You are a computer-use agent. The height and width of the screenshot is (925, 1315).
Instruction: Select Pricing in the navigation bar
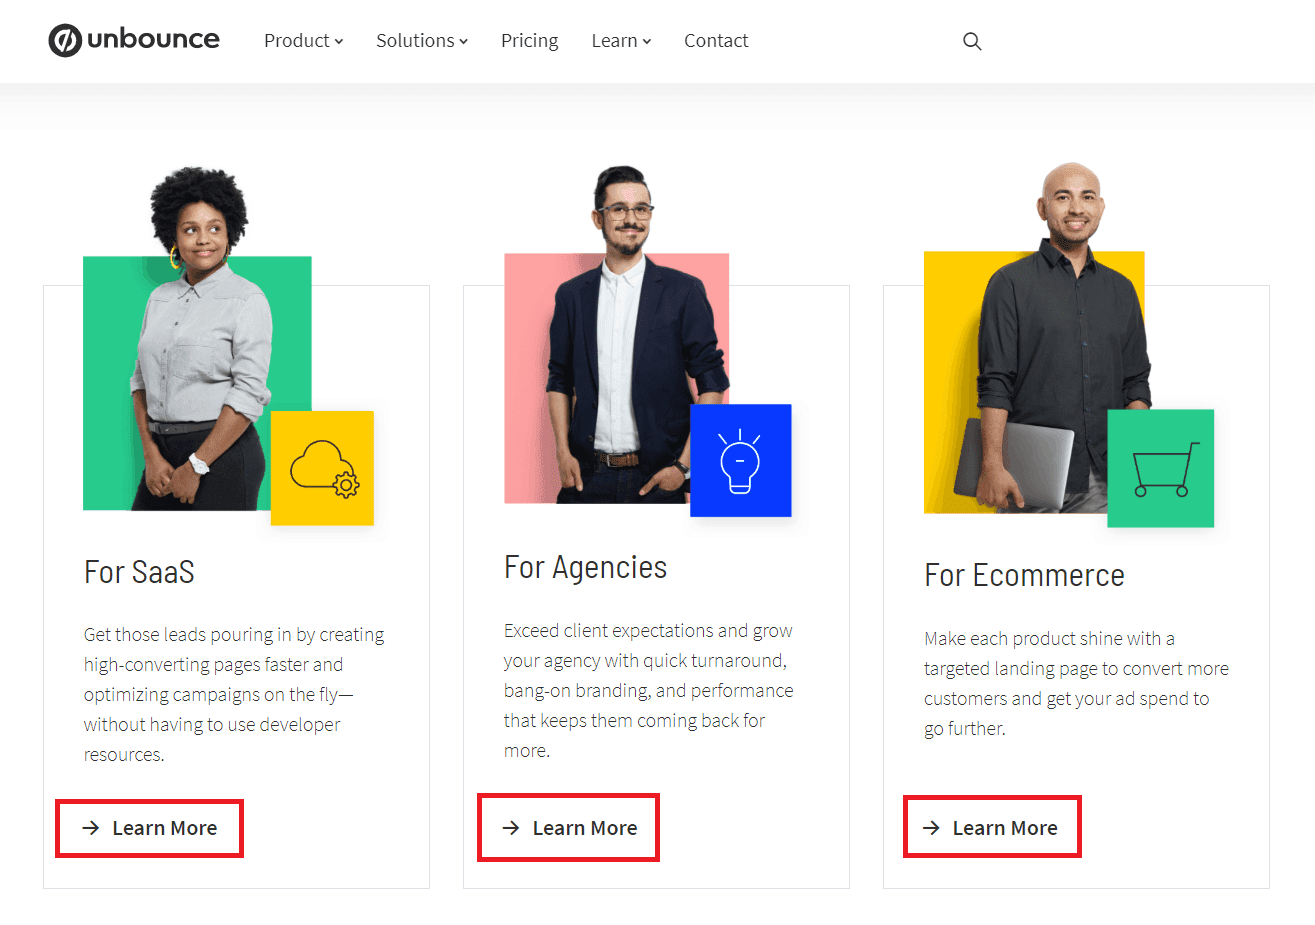tap(529, 40)
